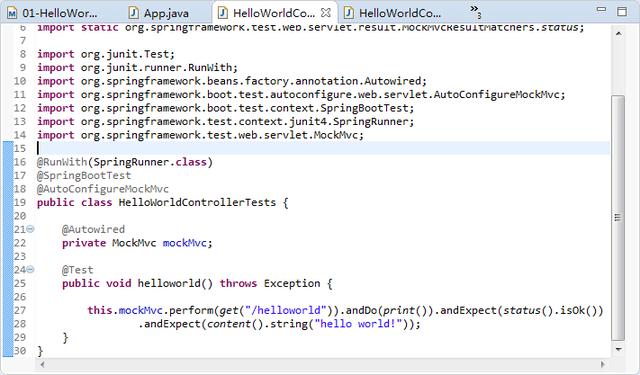Click the Maven icon on 01-HelloWor... tab
The height and width of the screenshot is (375, 640).
(12, 13)
